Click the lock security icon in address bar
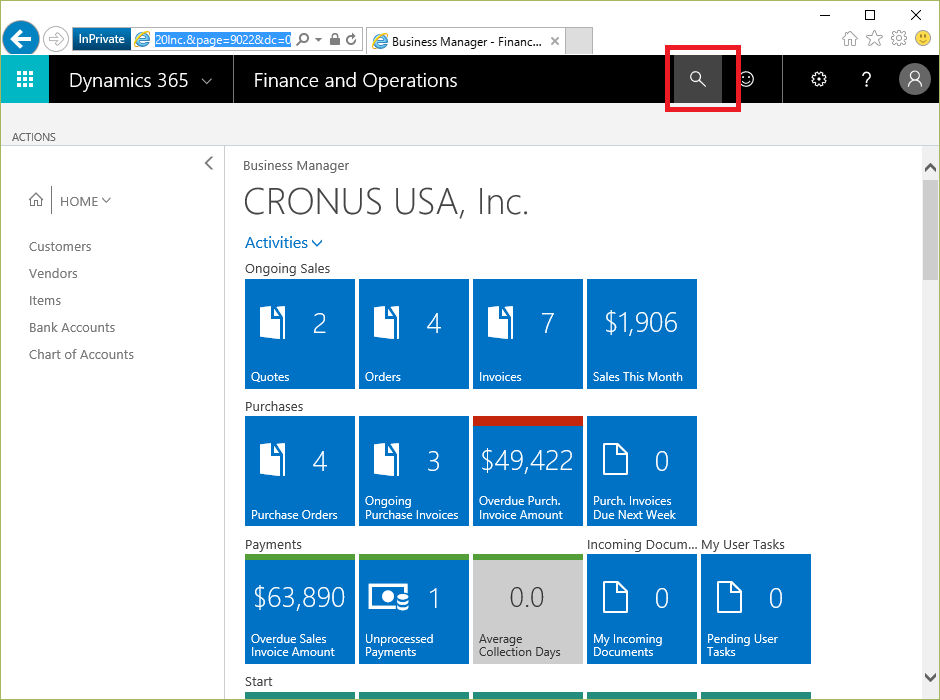 (x=335, y=40)
